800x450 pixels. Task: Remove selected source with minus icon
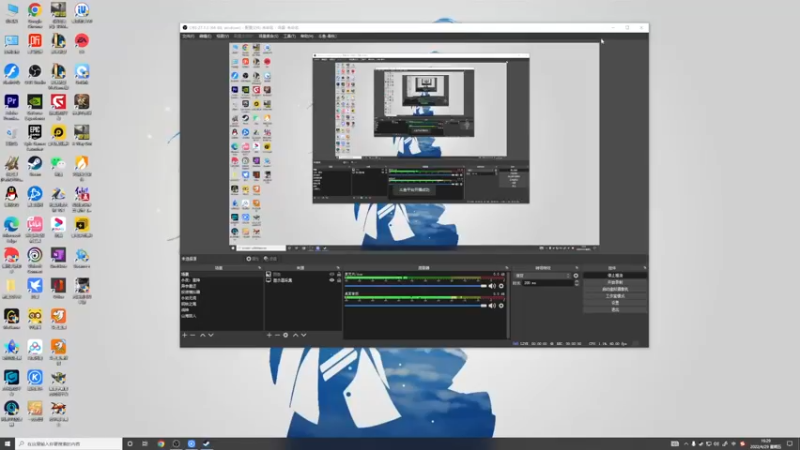click(277, 335)
